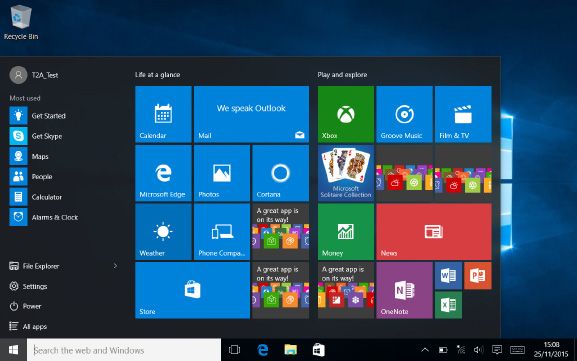Image resolution: width=577 pixels, height=361 pixels.
Task: Click the Play and explore group title
Action: coord(342,75)
